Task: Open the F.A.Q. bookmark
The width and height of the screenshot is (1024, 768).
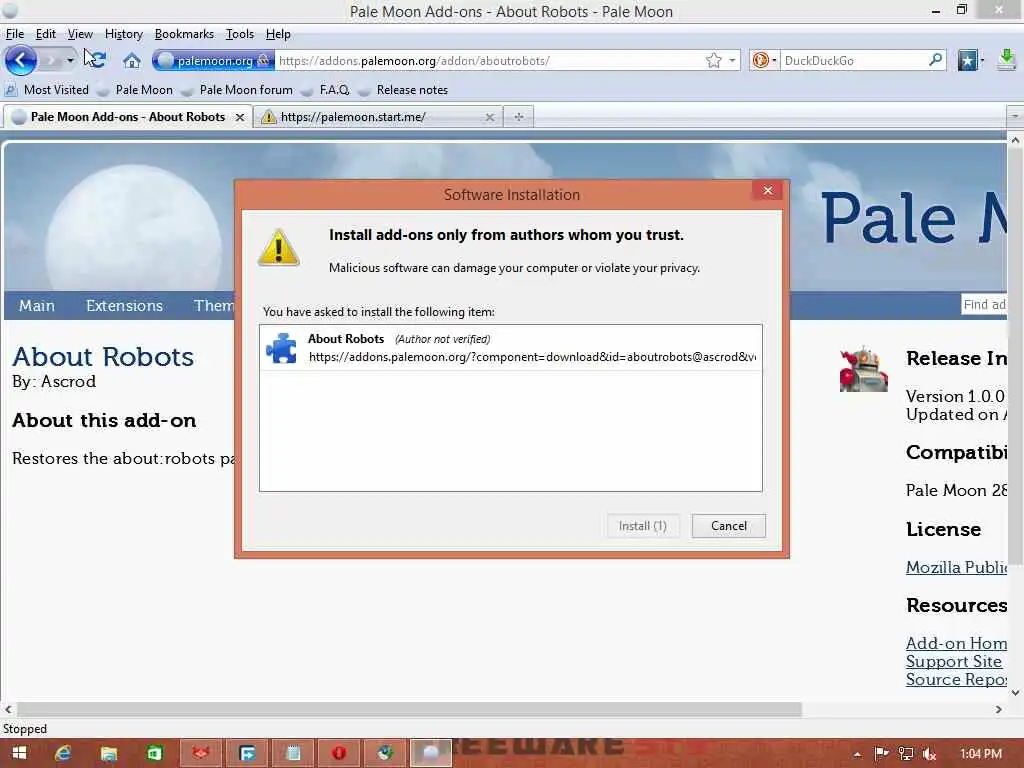Action: 325,89
